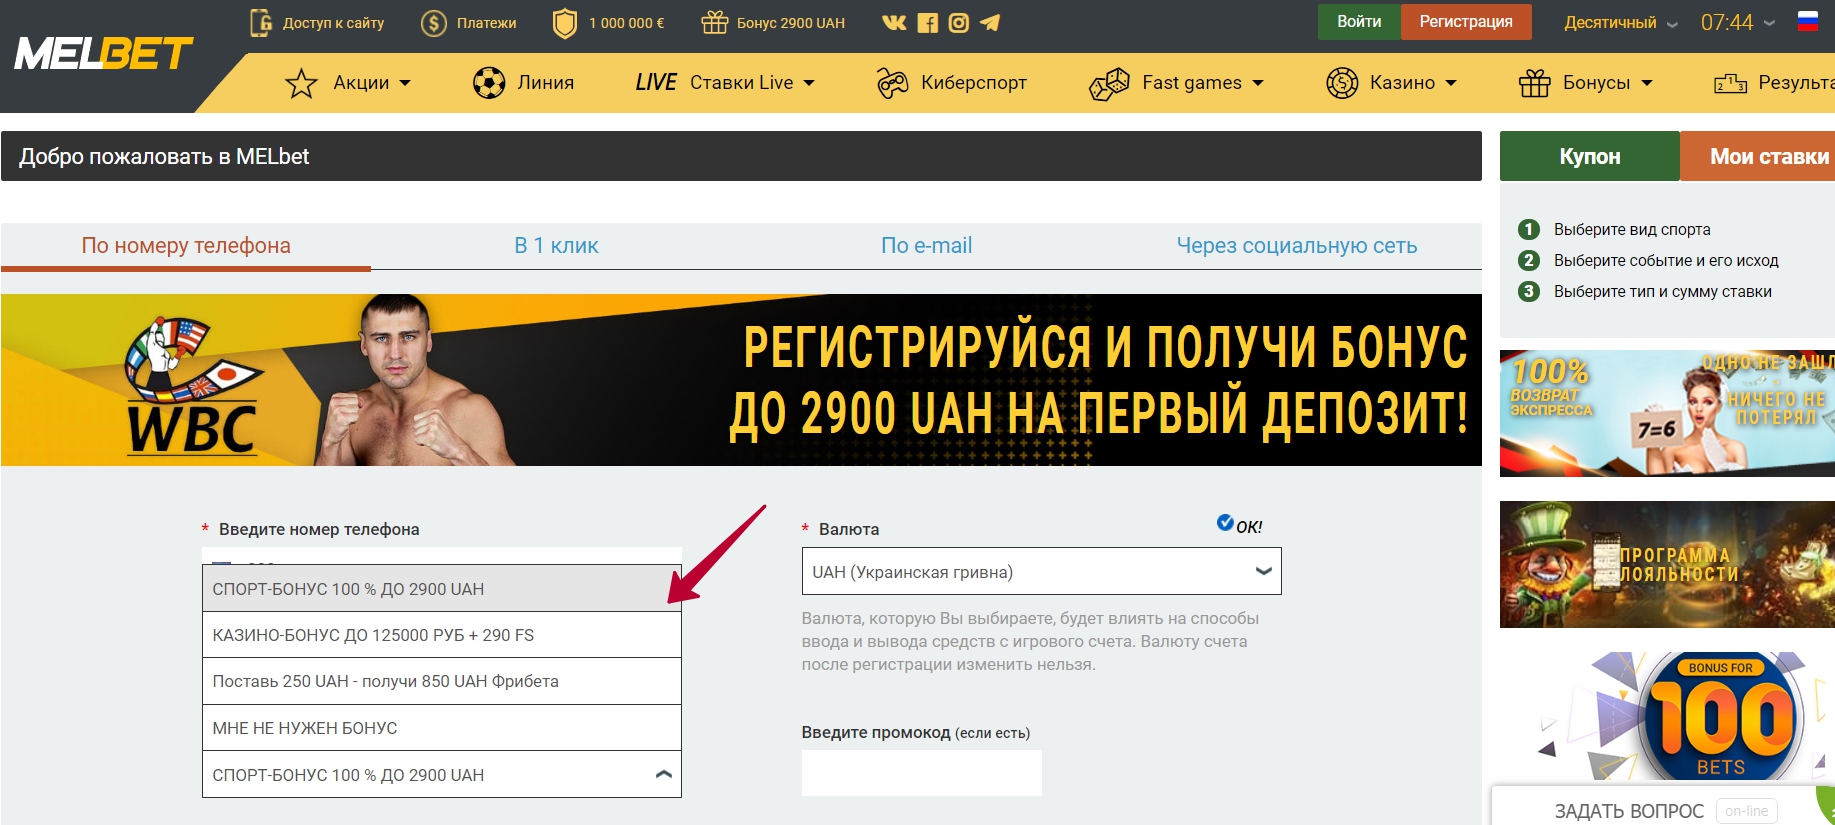
Task: Click the shield icon next to 1 000 000 €
Action: (x=565, y=23)
